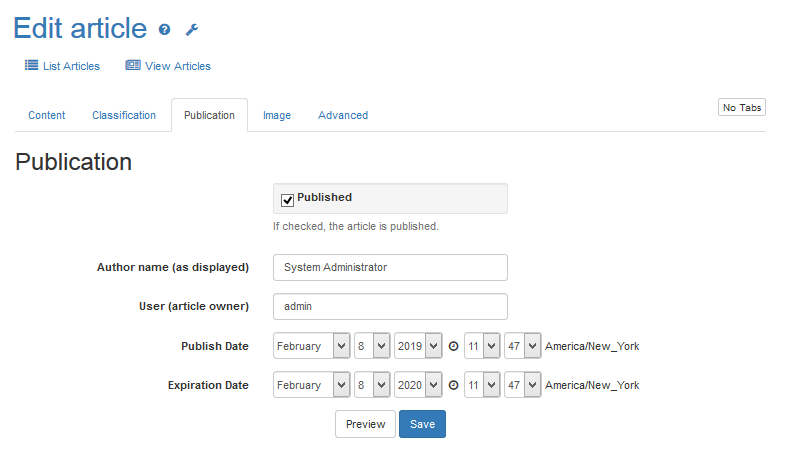Image resolution: width=785 pixels, height=463 pixels.
Task: Click the clock icon beside Expiration Date
Action: [453, 385]
